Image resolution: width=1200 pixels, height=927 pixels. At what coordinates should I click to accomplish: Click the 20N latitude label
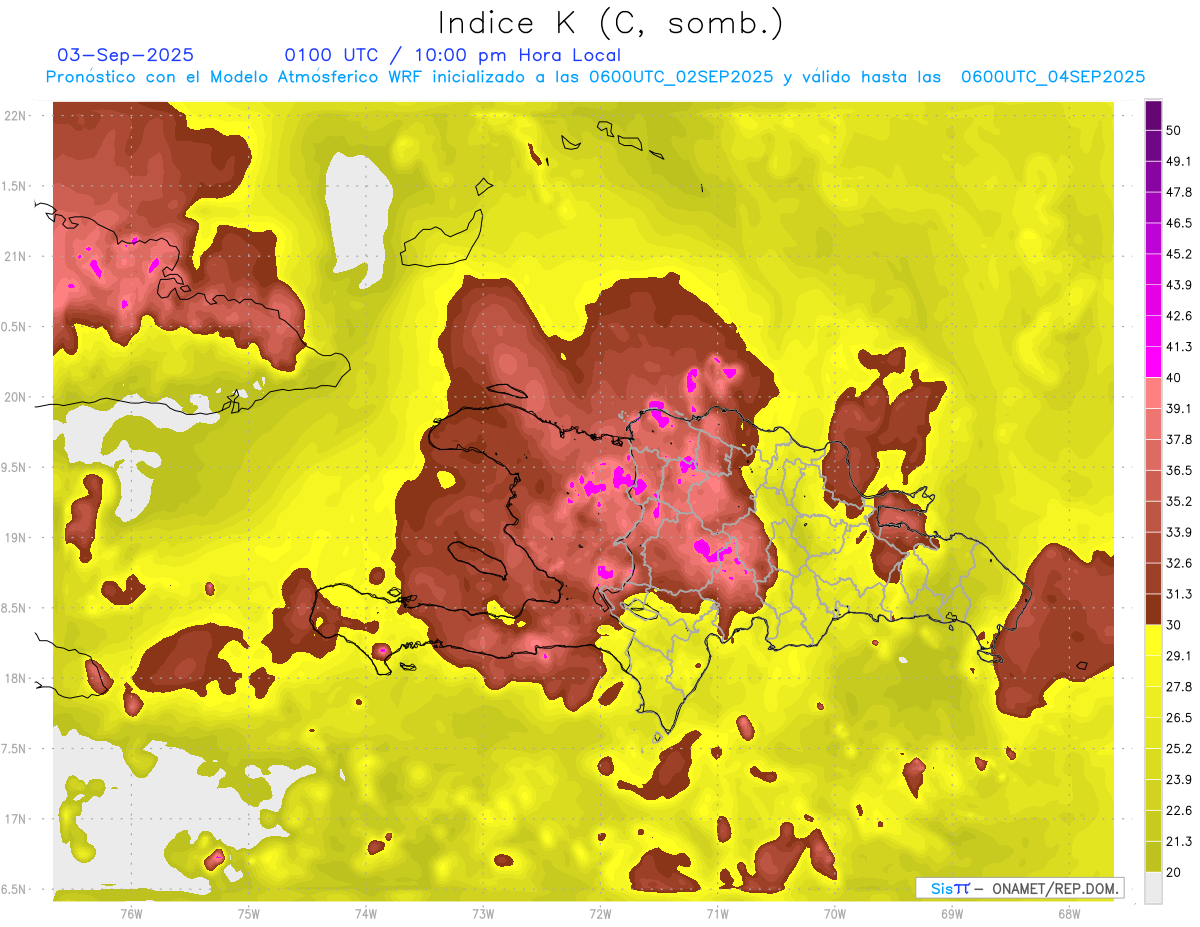(16, 398)
